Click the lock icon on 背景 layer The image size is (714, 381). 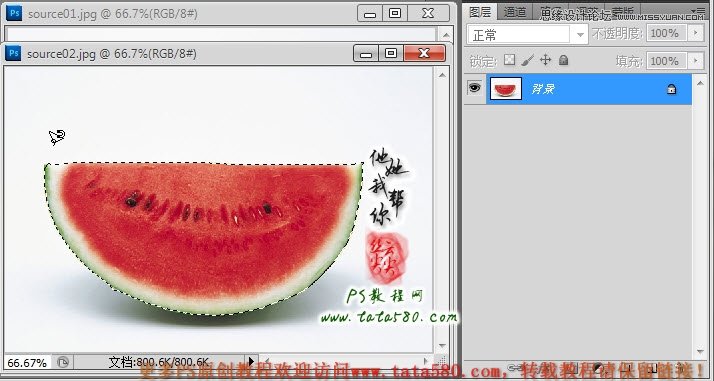coord(671,89)
